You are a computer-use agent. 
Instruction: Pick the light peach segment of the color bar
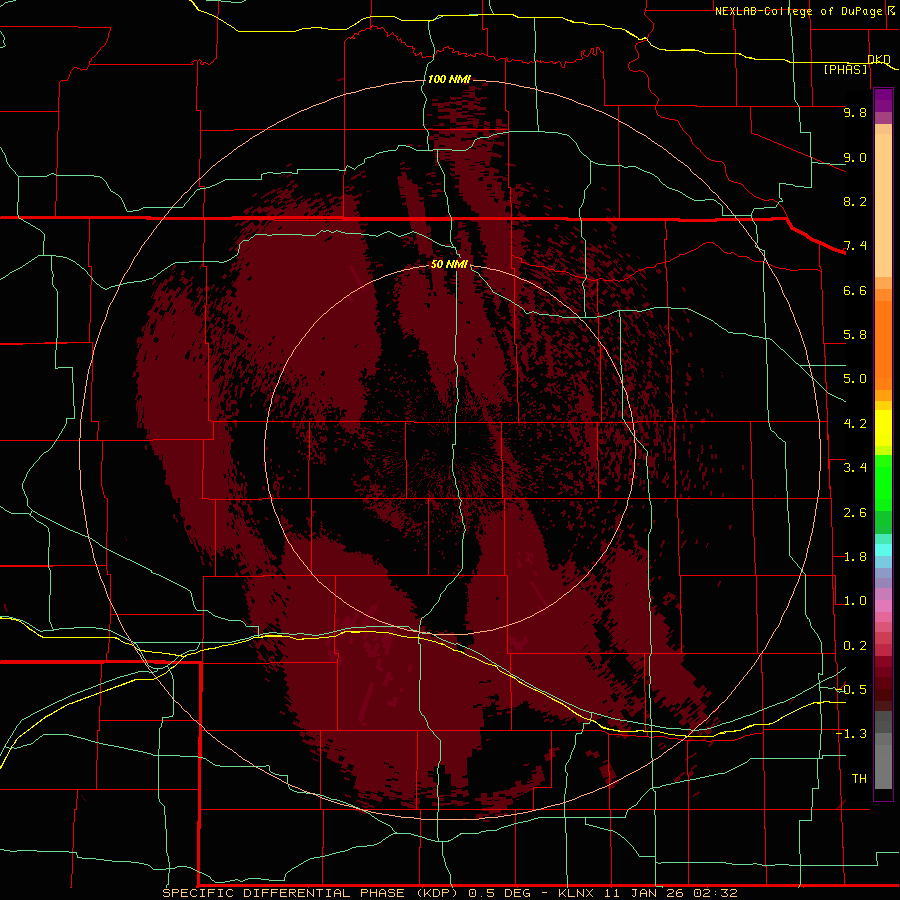883,204
